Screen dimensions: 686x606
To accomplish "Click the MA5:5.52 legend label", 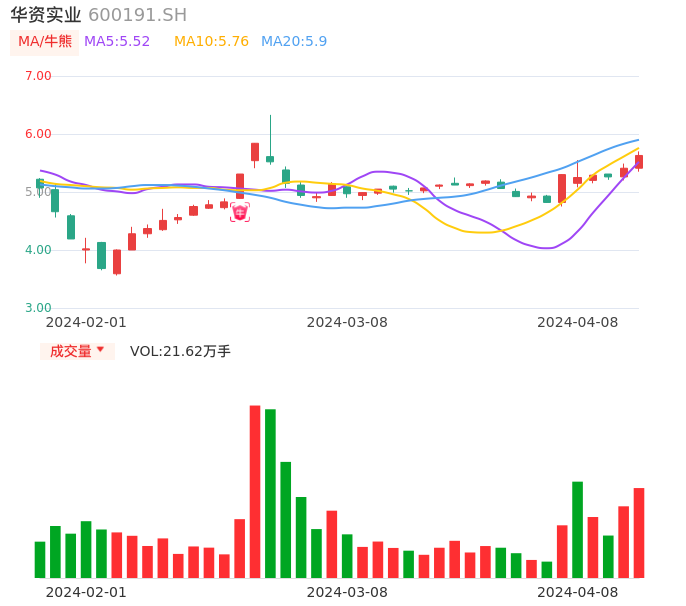I will tap(117, 42).
